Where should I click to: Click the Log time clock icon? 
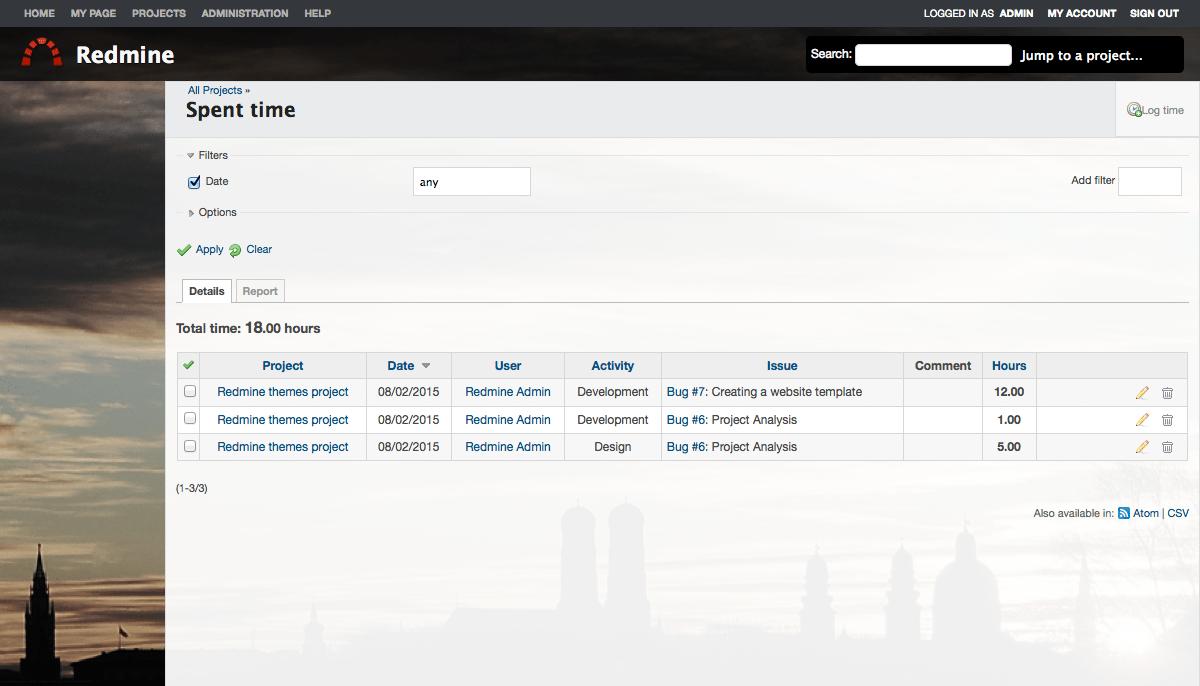click(x=1134, y=110)
